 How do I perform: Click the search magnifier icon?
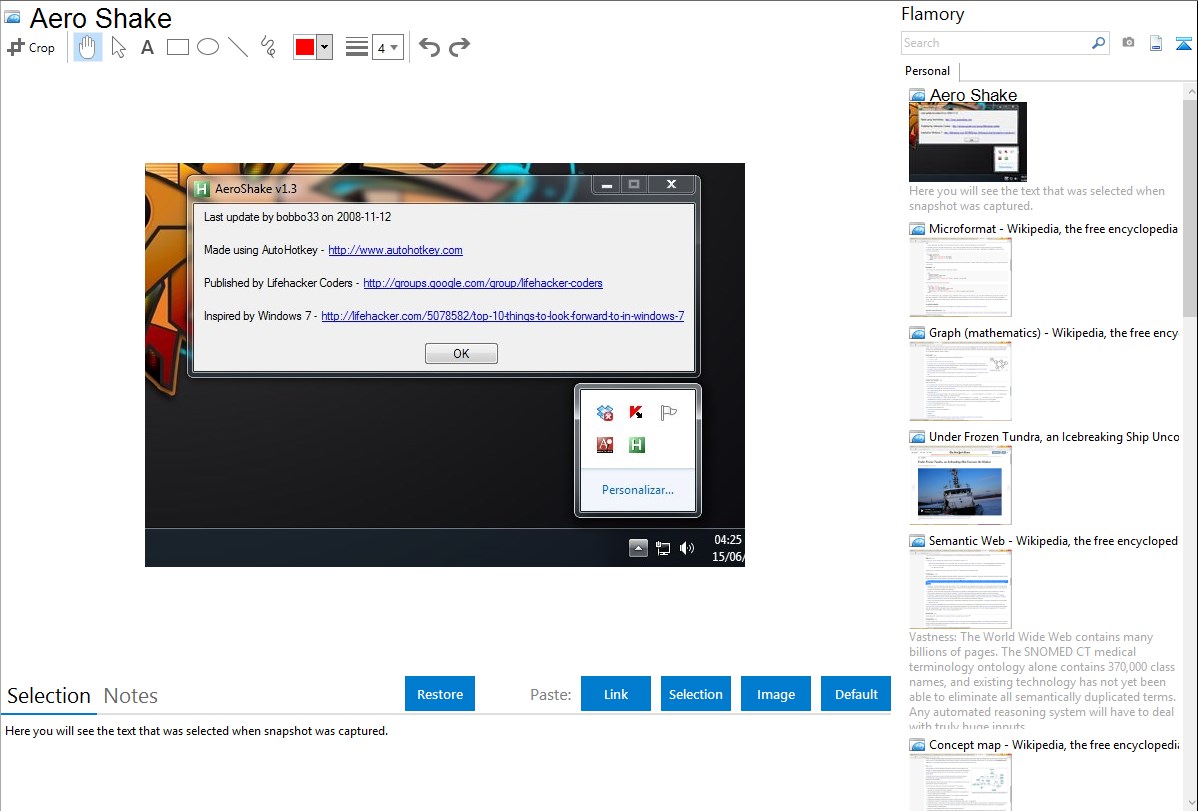pos(1098,43)
